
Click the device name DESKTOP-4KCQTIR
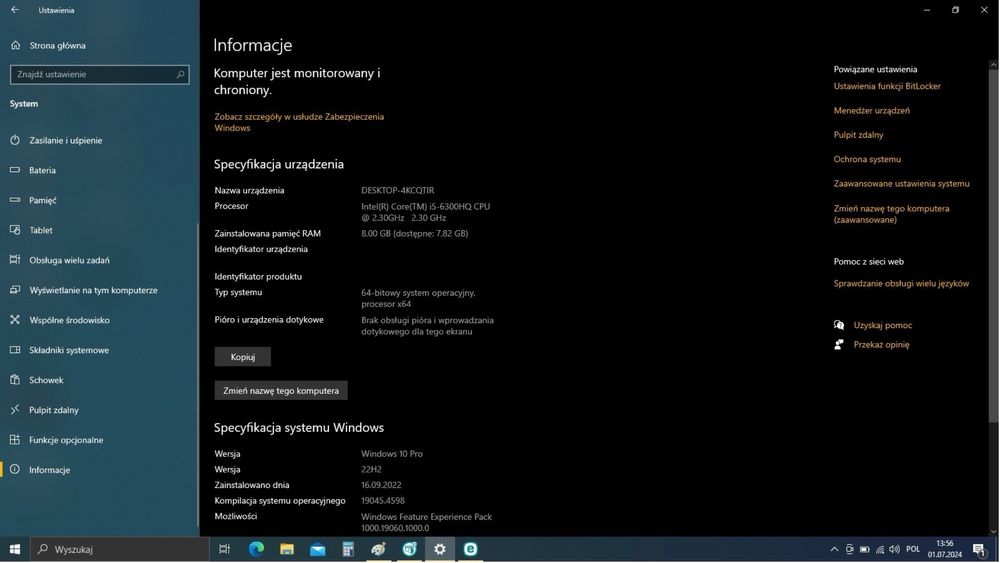click(397, 190)
